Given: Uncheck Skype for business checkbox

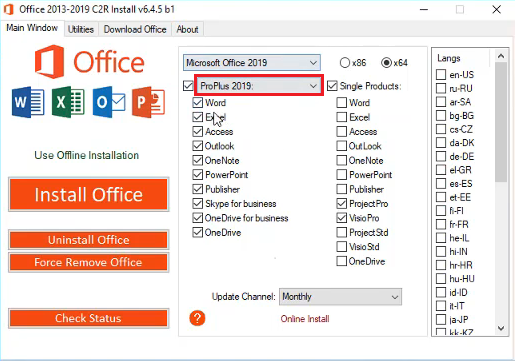Looking at the screenshot, I should click(x=198, y=203).
